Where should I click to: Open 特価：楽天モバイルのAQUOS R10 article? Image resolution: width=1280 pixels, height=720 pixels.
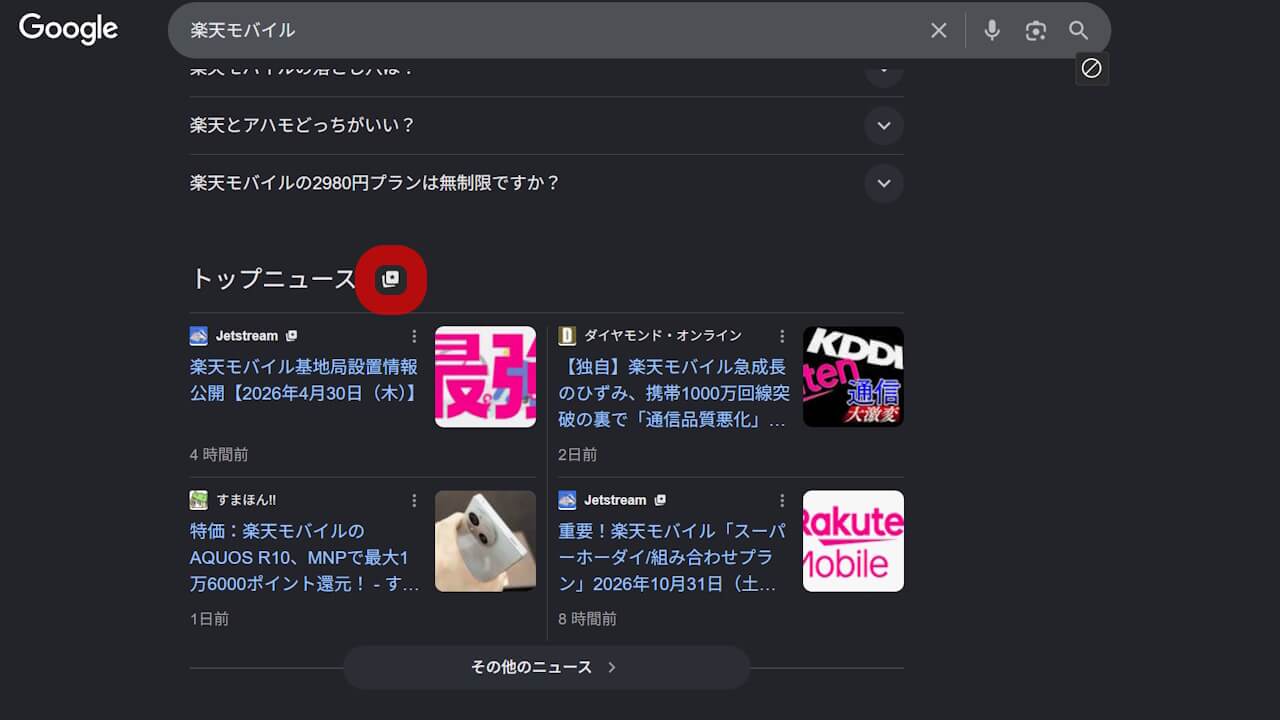click(305, 557)
